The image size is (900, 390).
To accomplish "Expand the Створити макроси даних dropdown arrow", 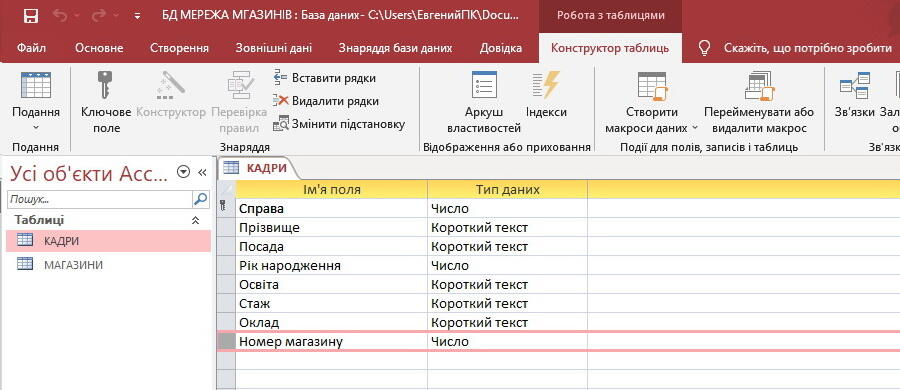I will 695,128.
